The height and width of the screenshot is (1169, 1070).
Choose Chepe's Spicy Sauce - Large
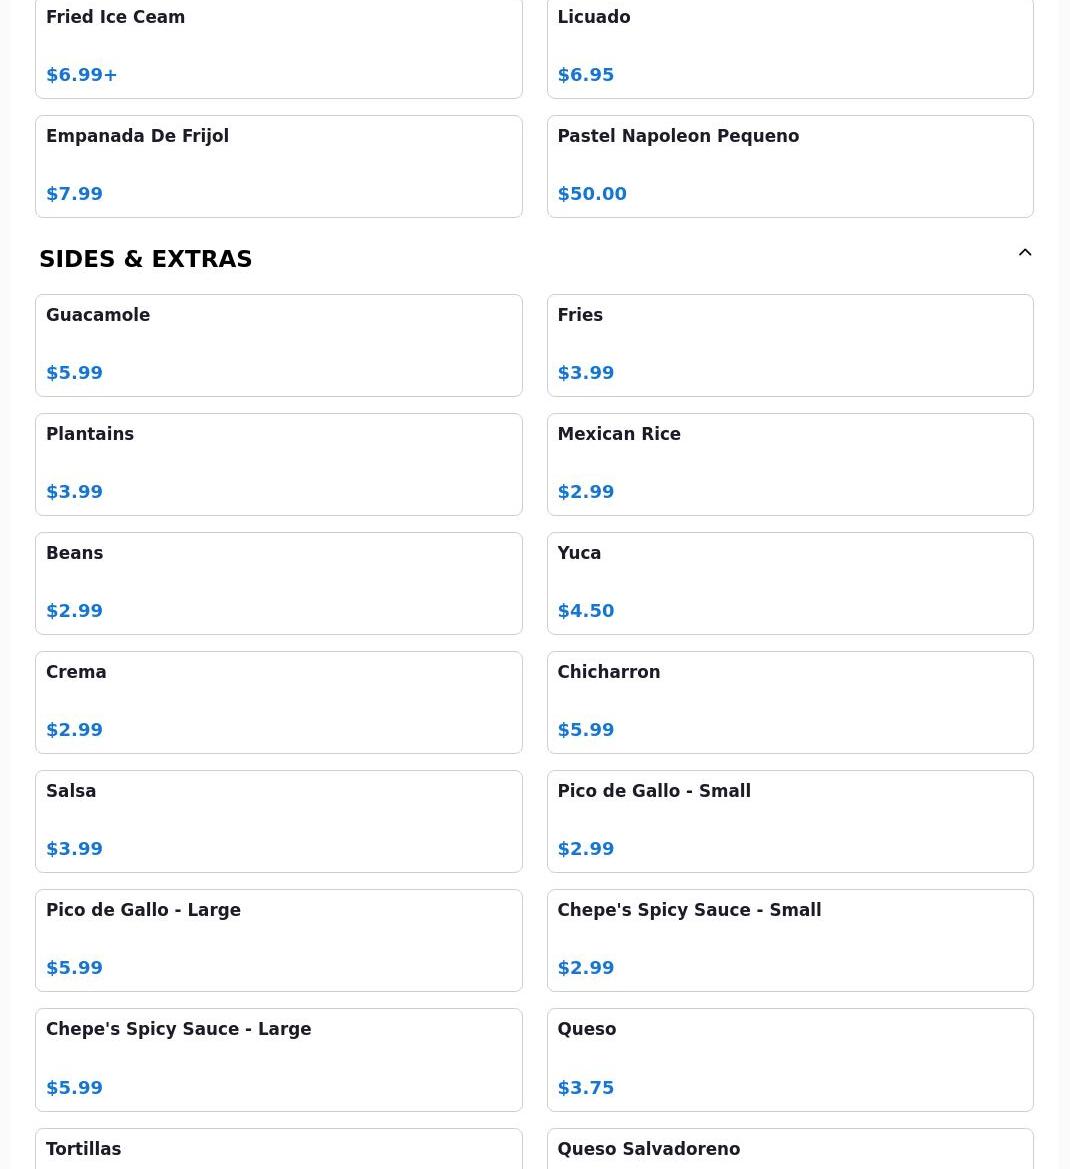pyautogui.click(x=279, y=1060)
